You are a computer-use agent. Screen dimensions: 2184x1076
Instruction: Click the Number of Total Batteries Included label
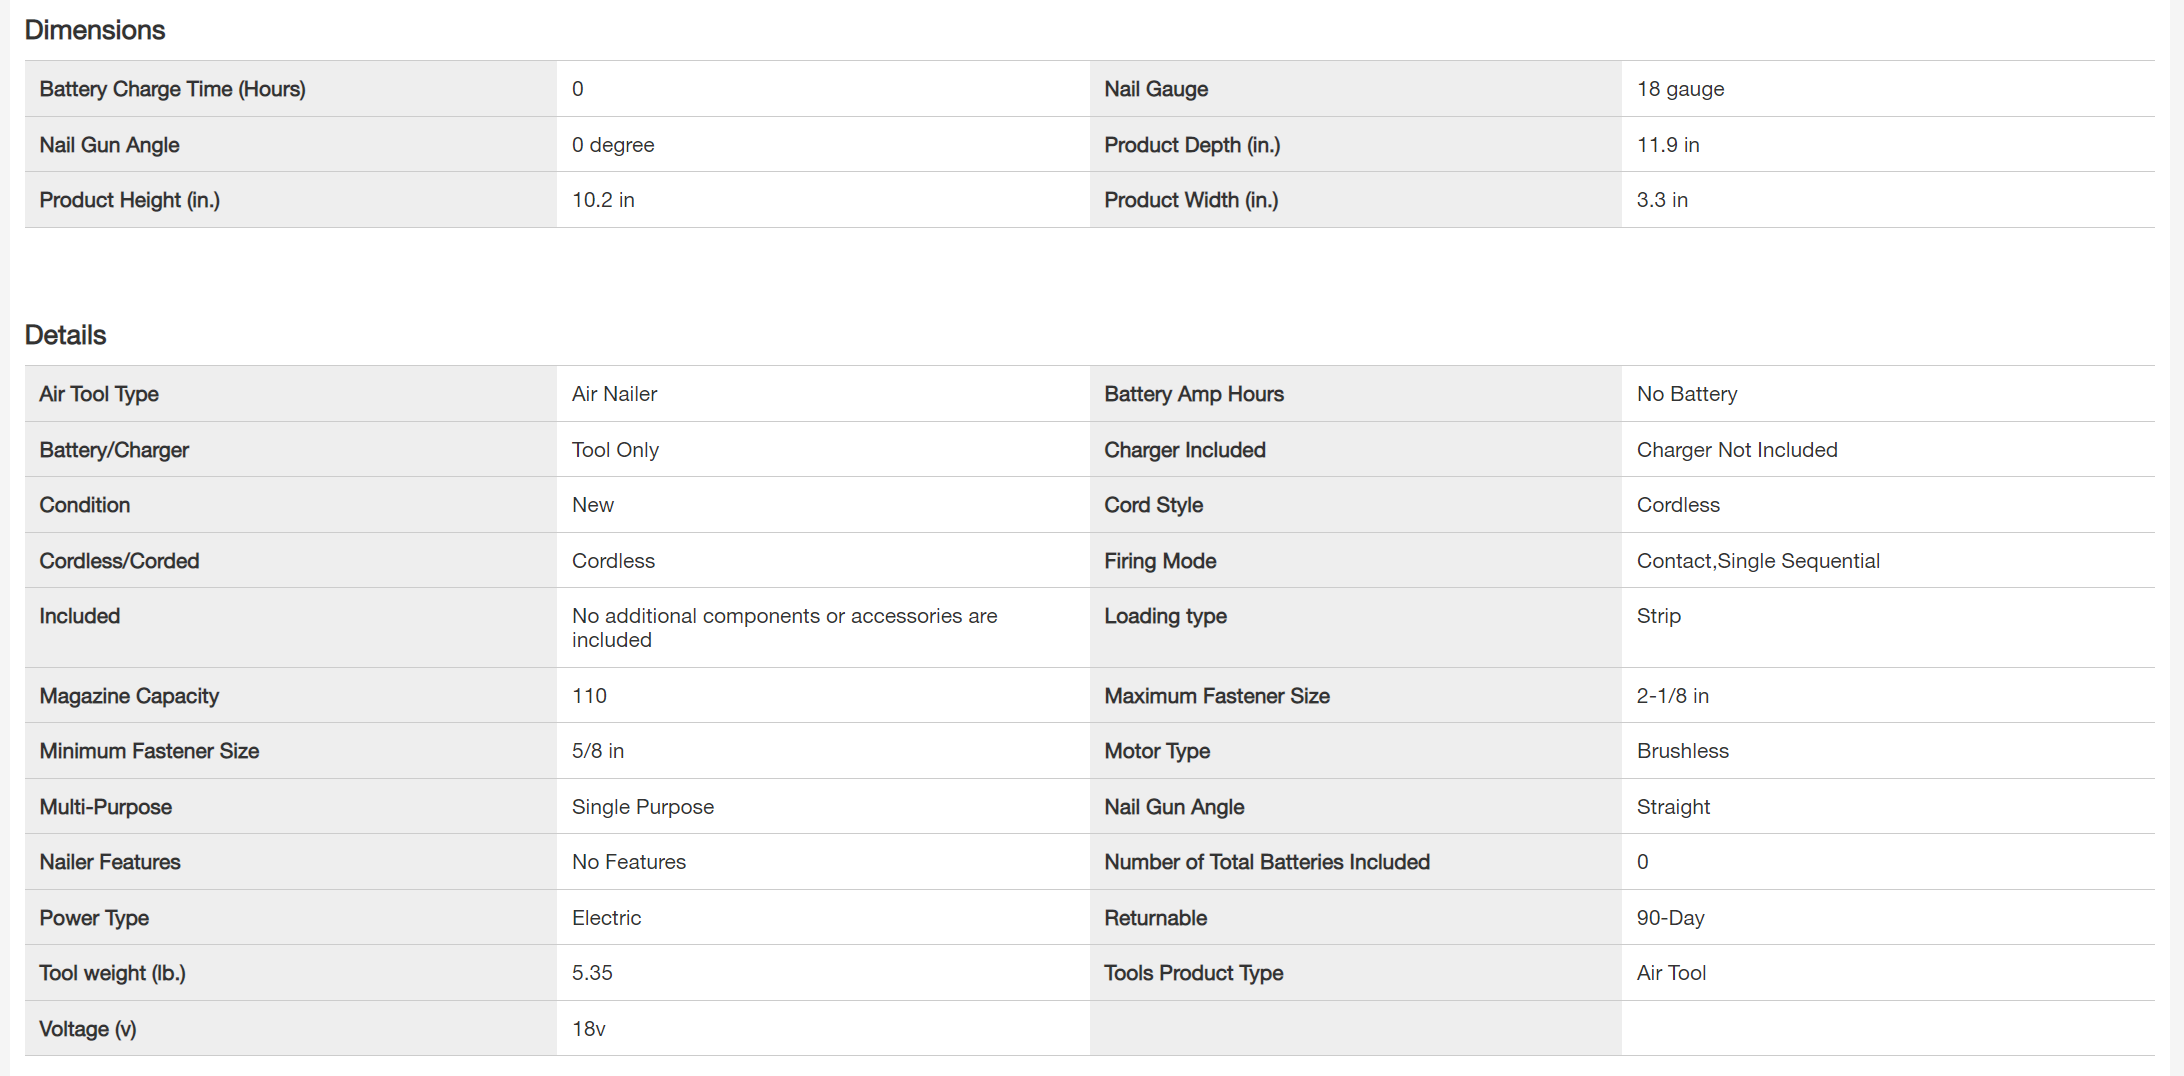pos(1267,862)
